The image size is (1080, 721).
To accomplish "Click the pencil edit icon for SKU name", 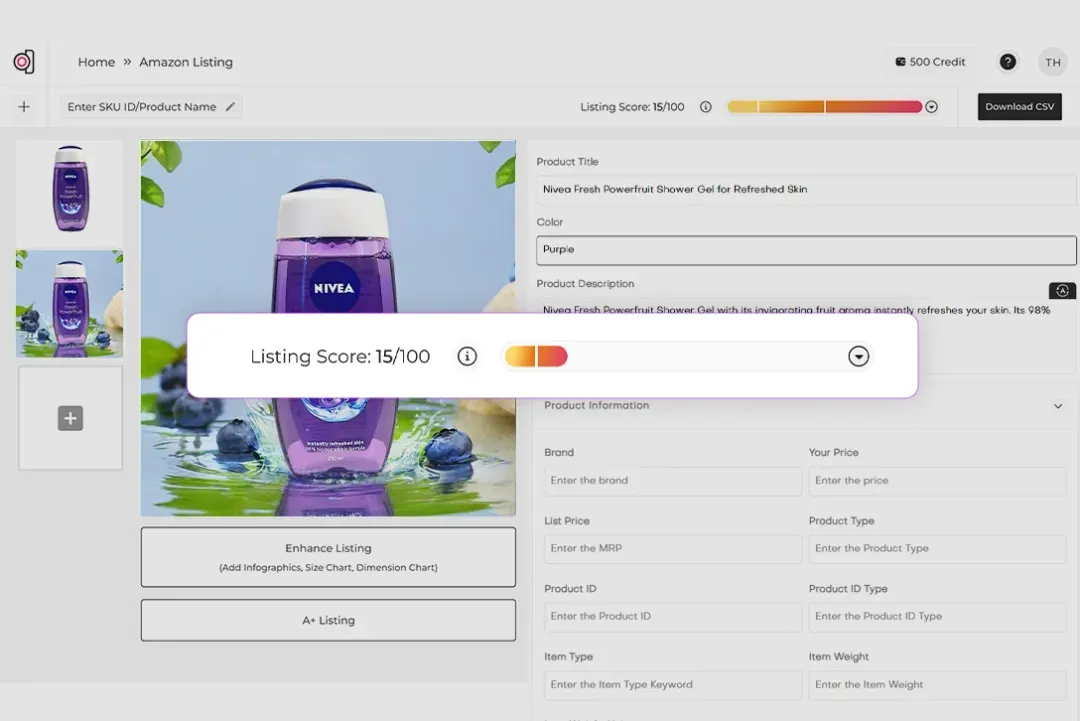I will (x=230, y=107).
